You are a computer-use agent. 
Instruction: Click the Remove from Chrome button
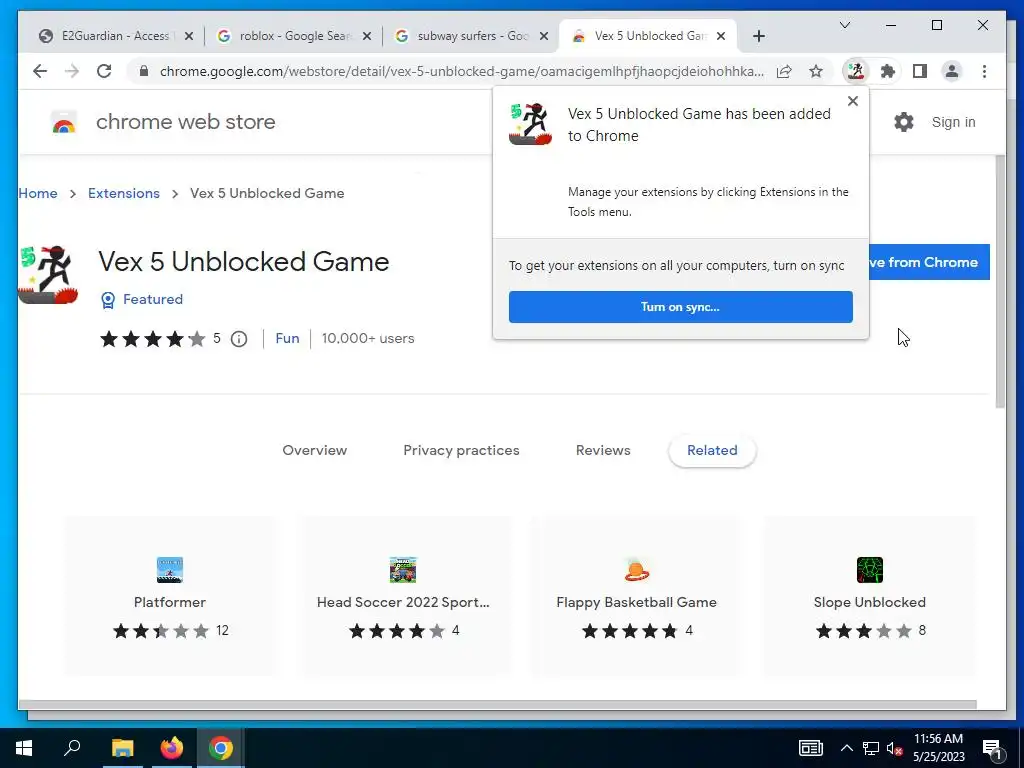point(929,262)
